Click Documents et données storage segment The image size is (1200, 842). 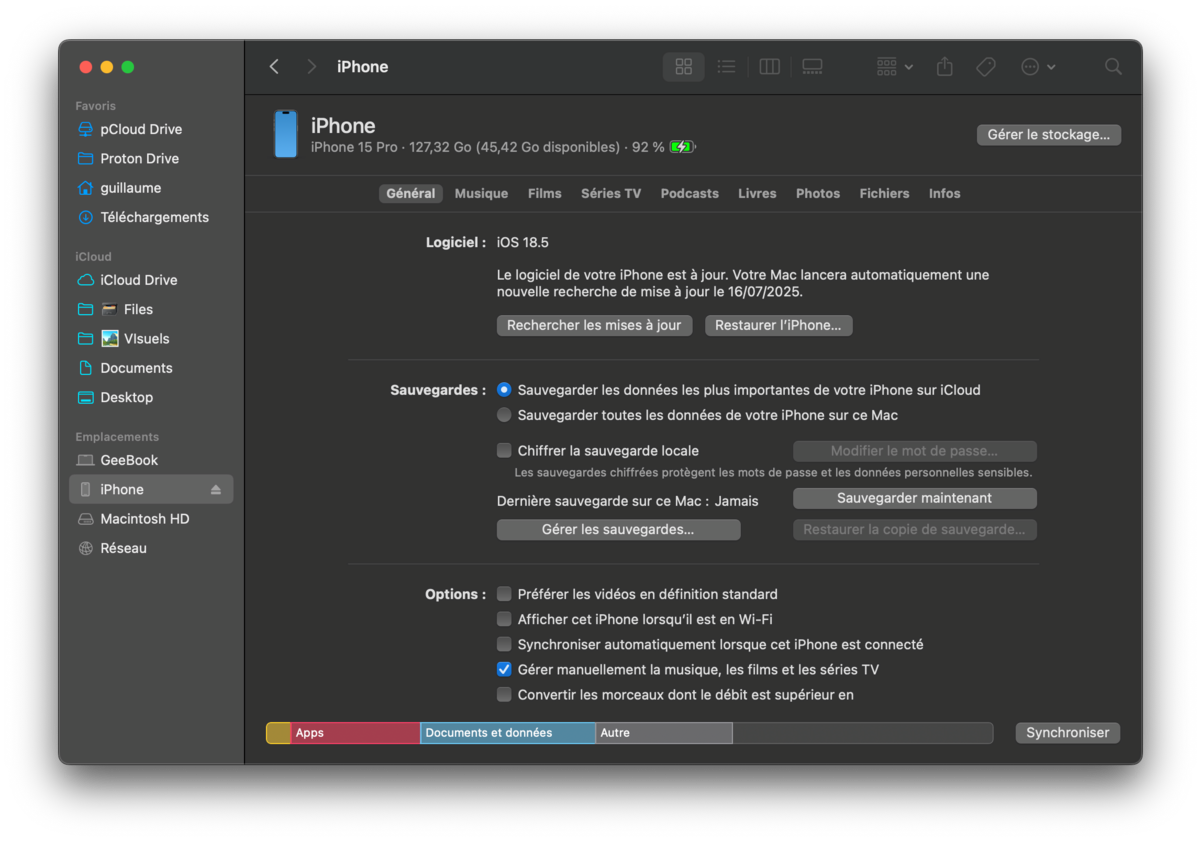pyautogui.click(x=508, y=733)
